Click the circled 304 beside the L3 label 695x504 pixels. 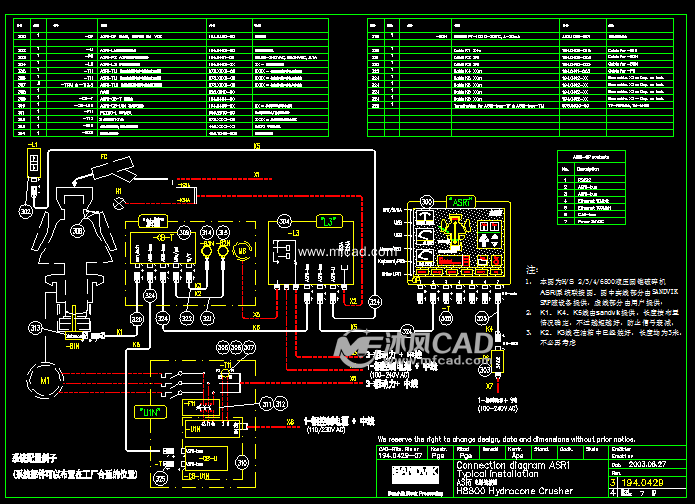[284, 221]
